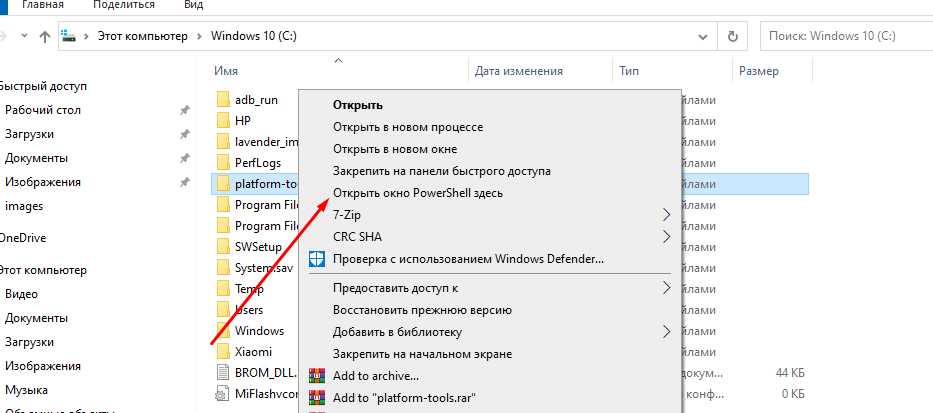Click the Windows 10 (C:) breadcrumb

click(254, 36)
